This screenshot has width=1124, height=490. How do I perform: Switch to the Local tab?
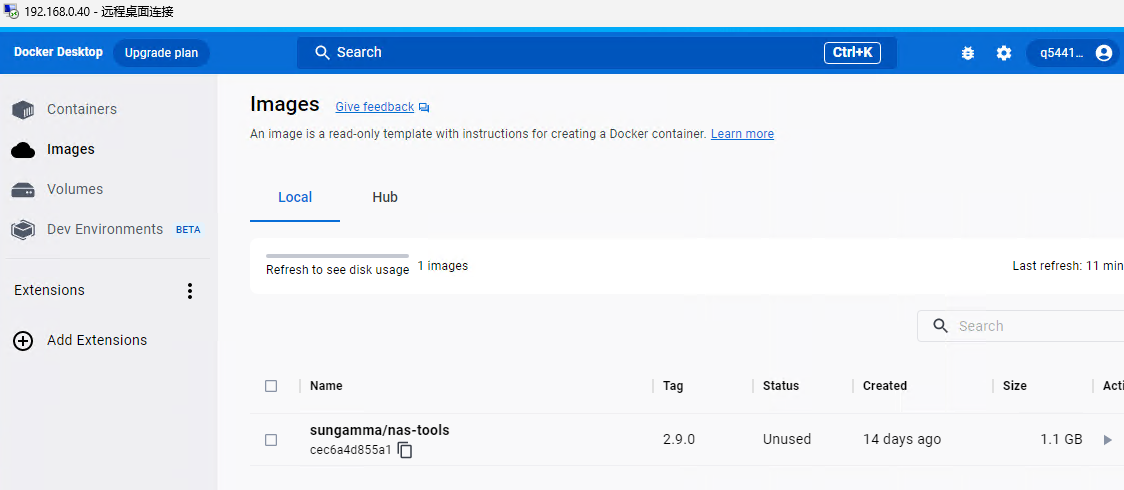pos(295,198)
